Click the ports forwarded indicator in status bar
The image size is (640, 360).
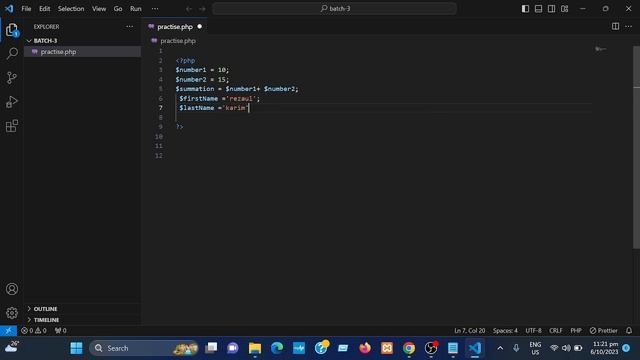click(x=60, y=331)
